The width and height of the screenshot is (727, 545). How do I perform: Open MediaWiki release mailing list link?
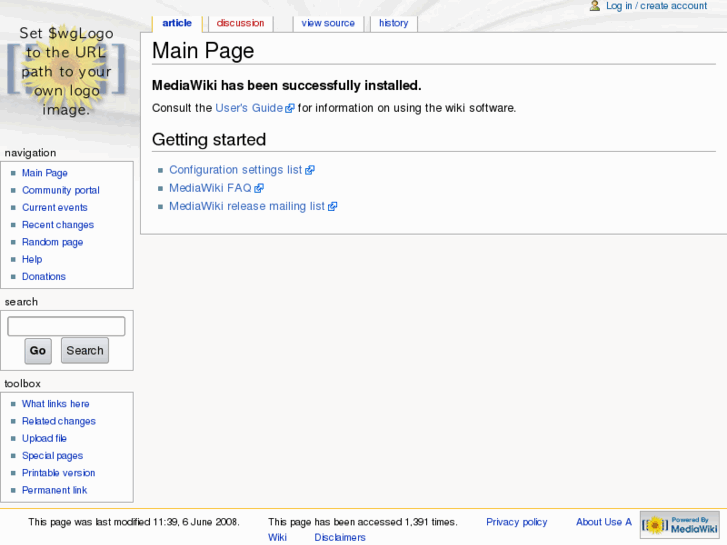coord(253,206)
